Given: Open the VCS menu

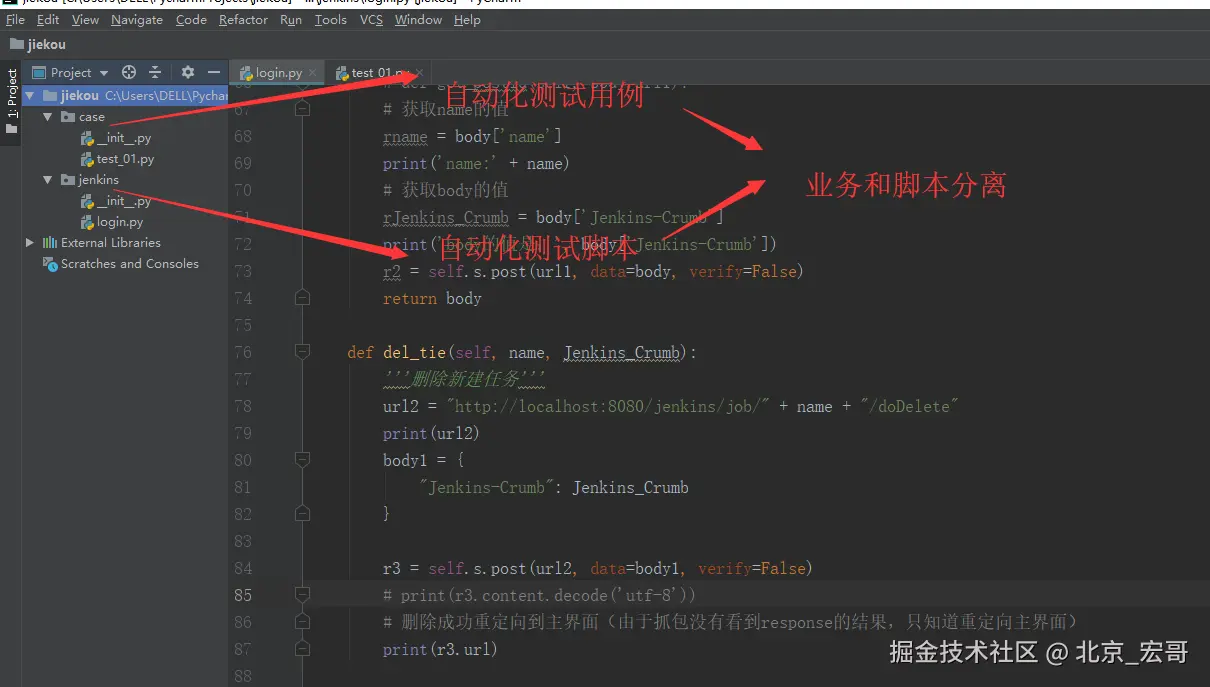Looking at the screenshot, I should tap(371, 20).
